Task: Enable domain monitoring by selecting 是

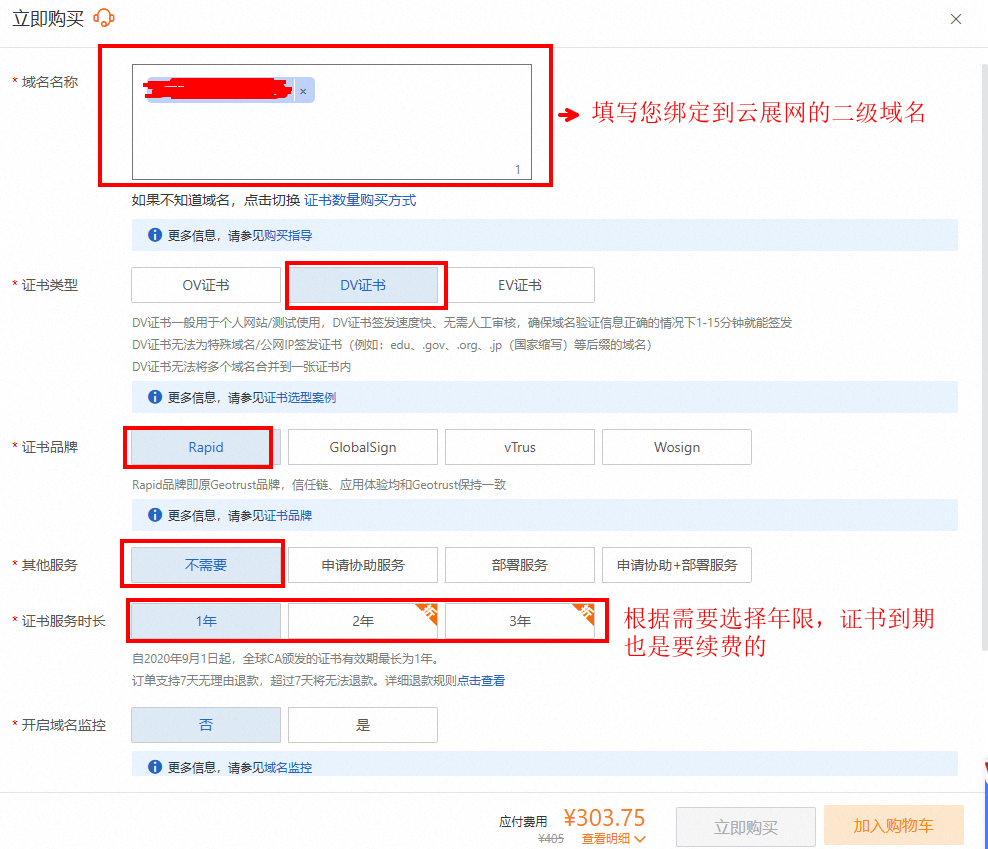Action: click(x=363, y=725)
